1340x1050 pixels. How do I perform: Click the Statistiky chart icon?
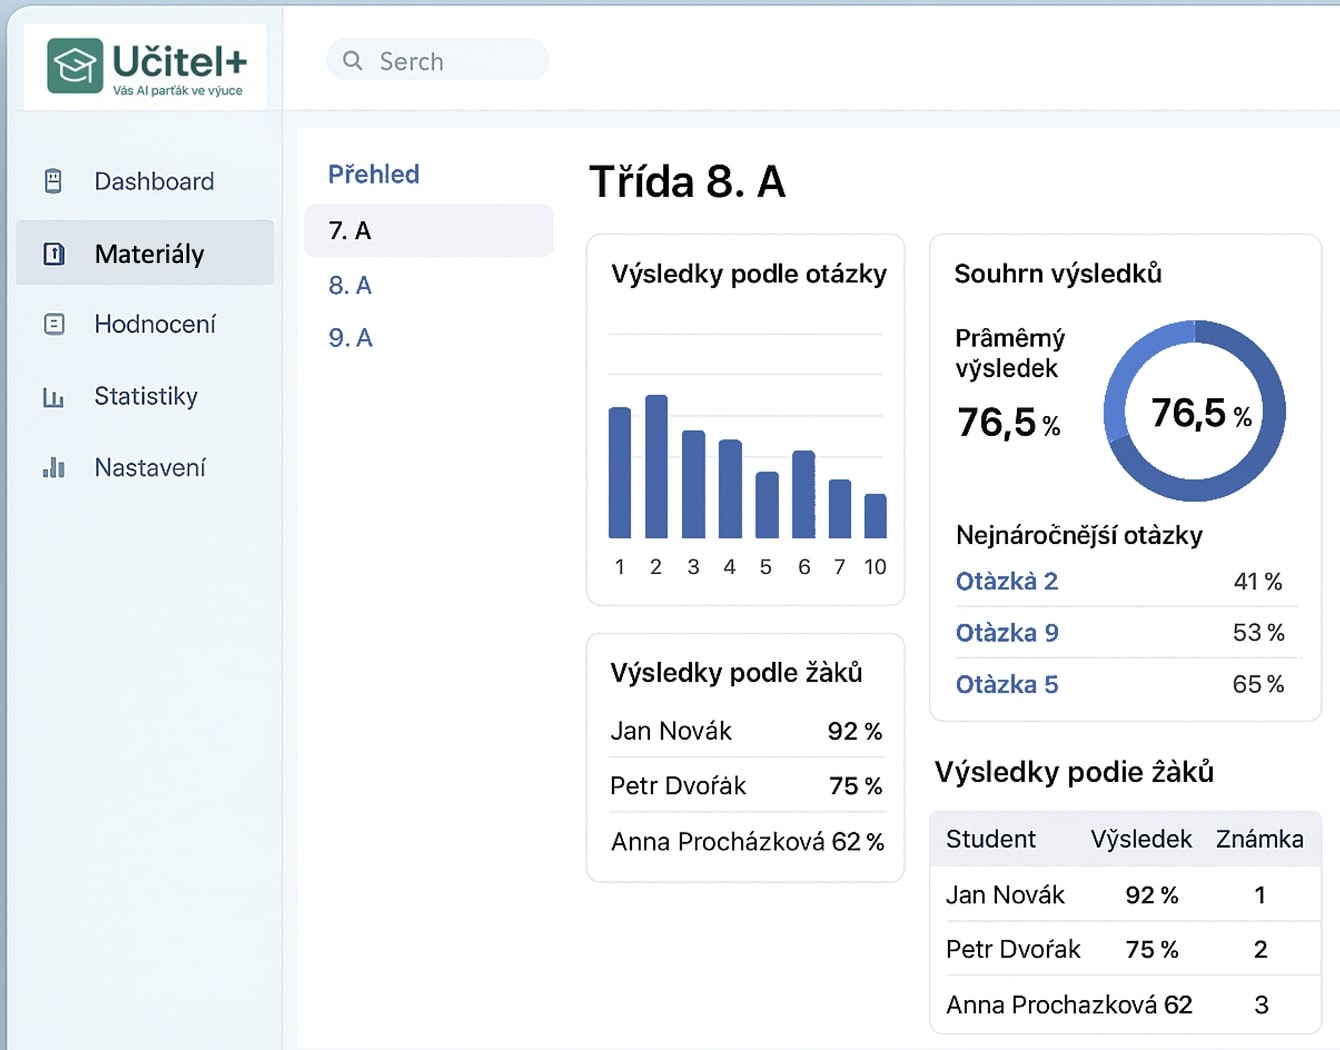click(x=54, y=397)
